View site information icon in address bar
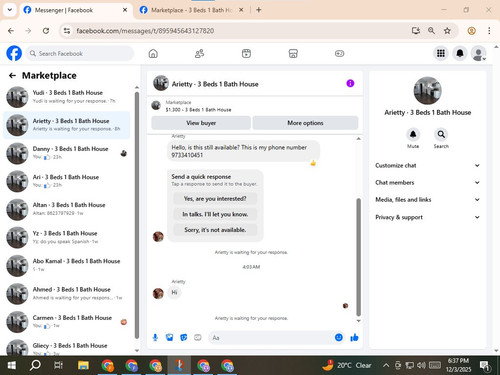Screen dimensions: 500x375 (x=67, y=31)
